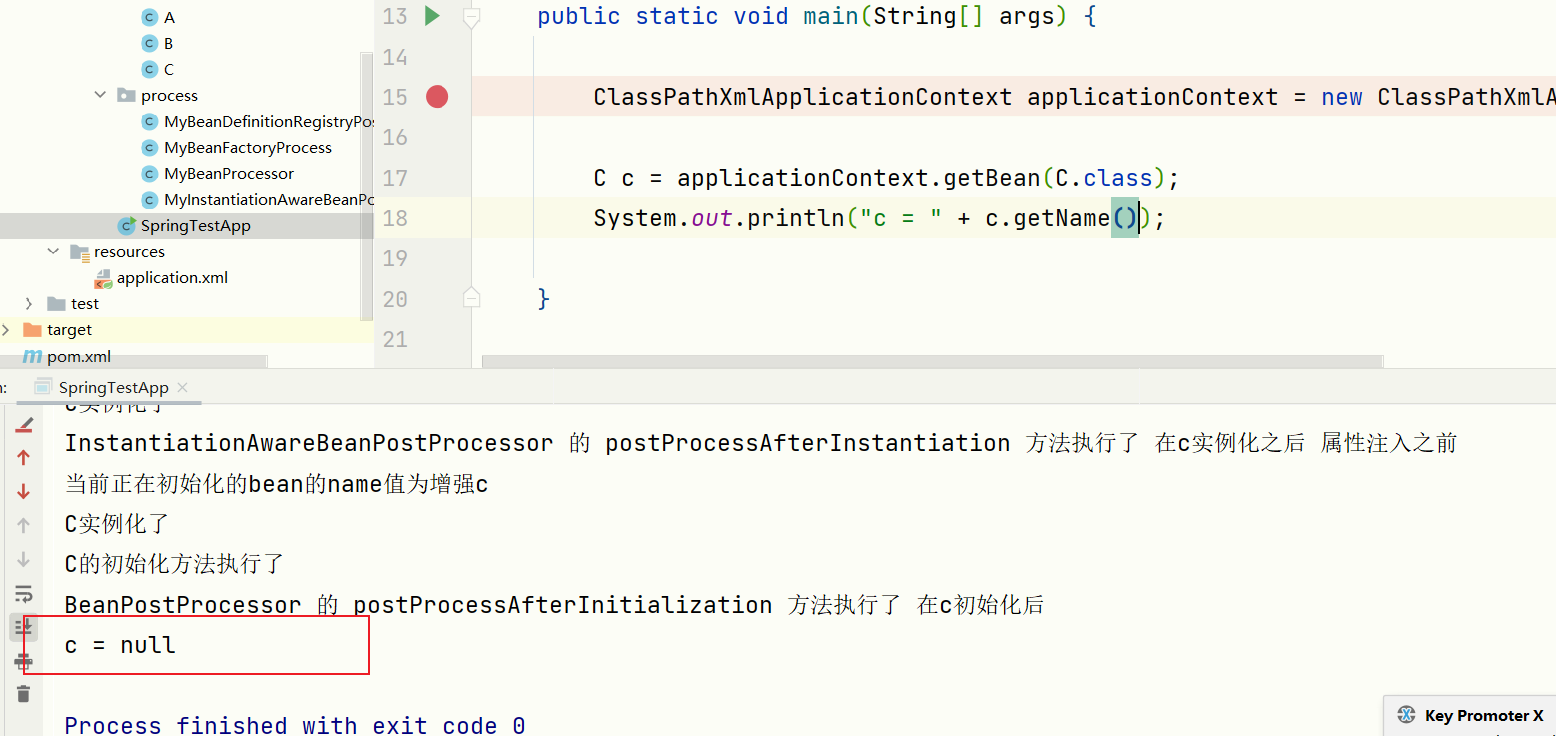This screenshot has width=1556, height=736.
Task: Click console line 'C的初始化方法执行了'
Action: pyautogui.click(x=175, y=563)
